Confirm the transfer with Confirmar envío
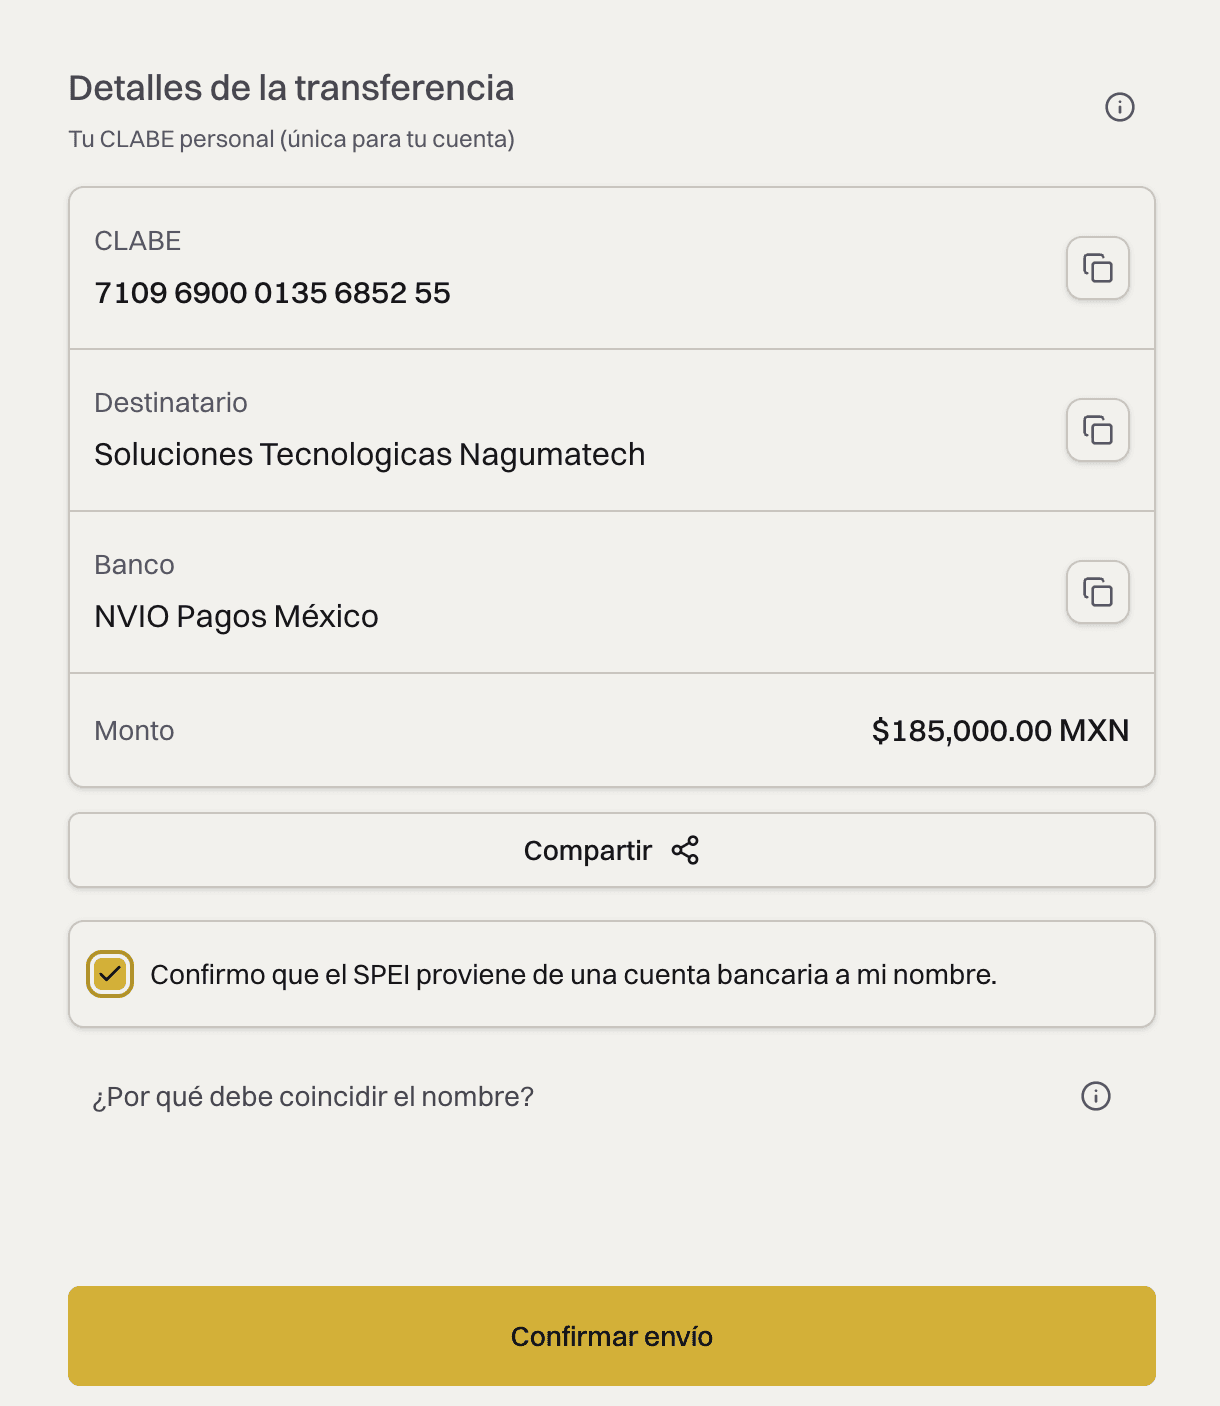1220x1406 pixels. click(x=612, y=1336)
